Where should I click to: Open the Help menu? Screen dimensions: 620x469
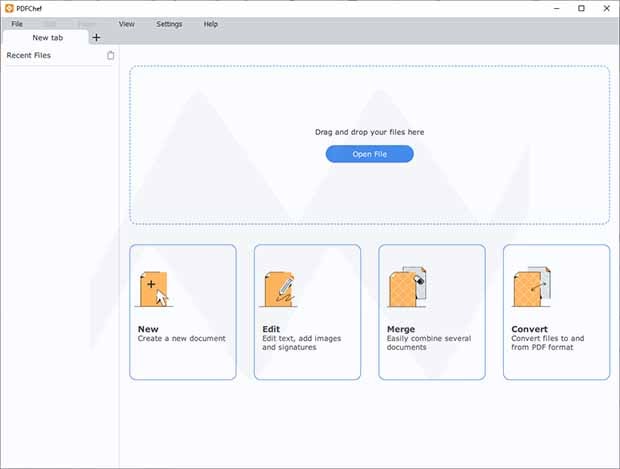(210, 23)
